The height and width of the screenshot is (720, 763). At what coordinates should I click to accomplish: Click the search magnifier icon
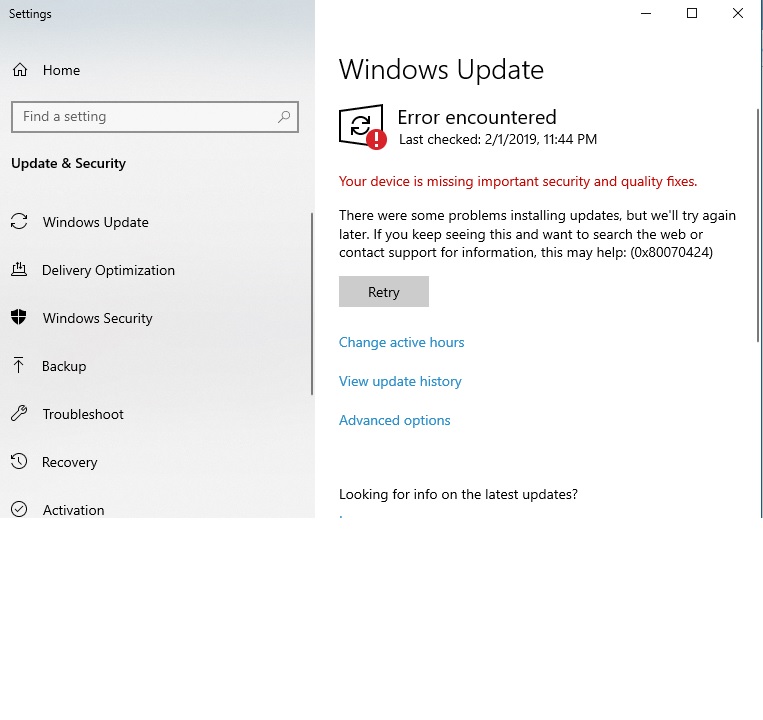click(x=284, y=117)
